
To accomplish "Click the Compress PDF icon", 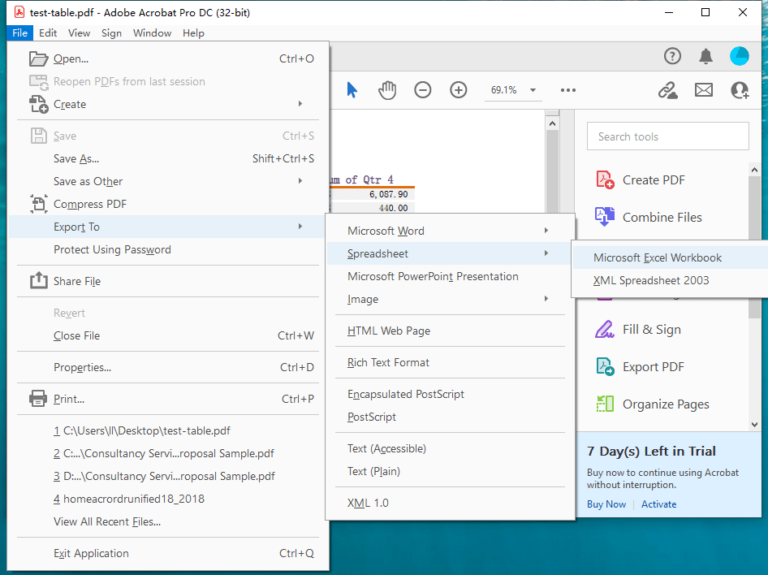I will [x=39, y=204].
